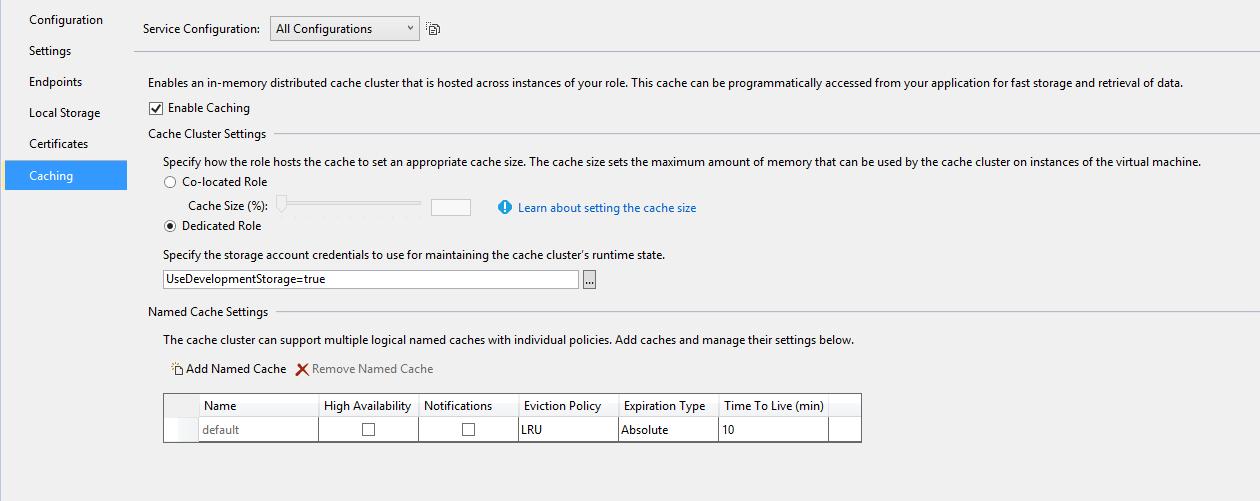Open Learn about setting the cache size link
Viewport: 1260px width, 501px height.
coord(607,208)
